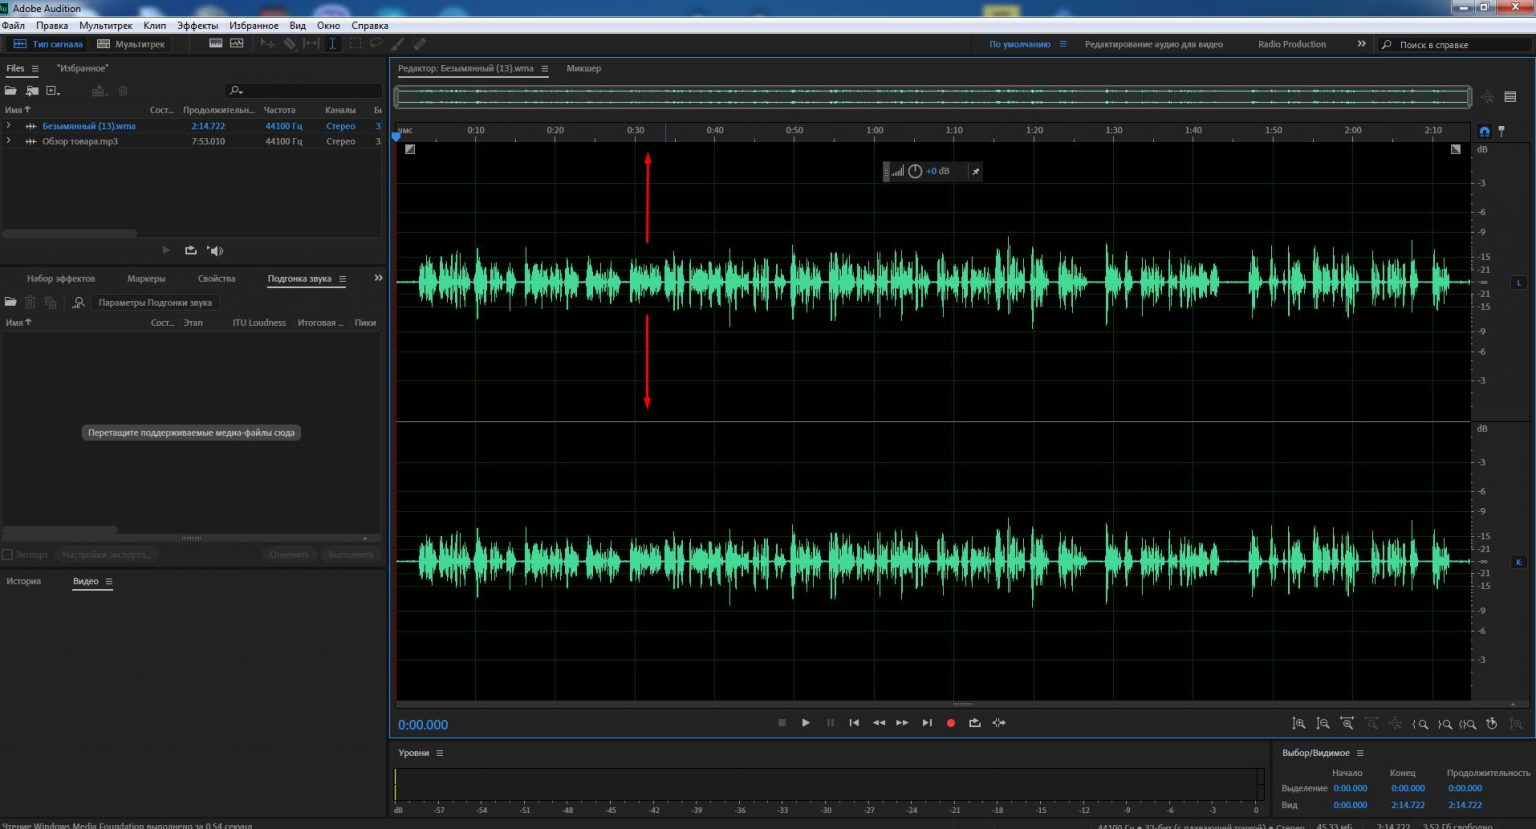Select the Radio Production workspace

click(x=1292, y=44)
